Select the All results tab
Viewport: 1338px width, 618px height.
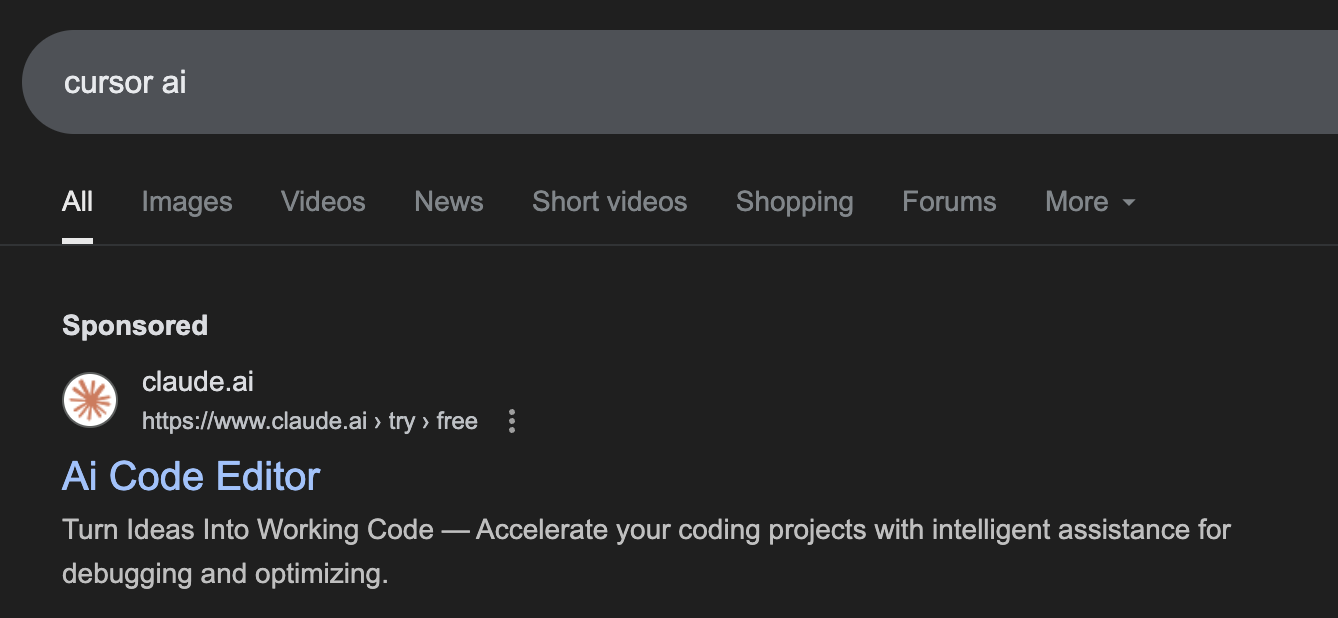point(77,202)
